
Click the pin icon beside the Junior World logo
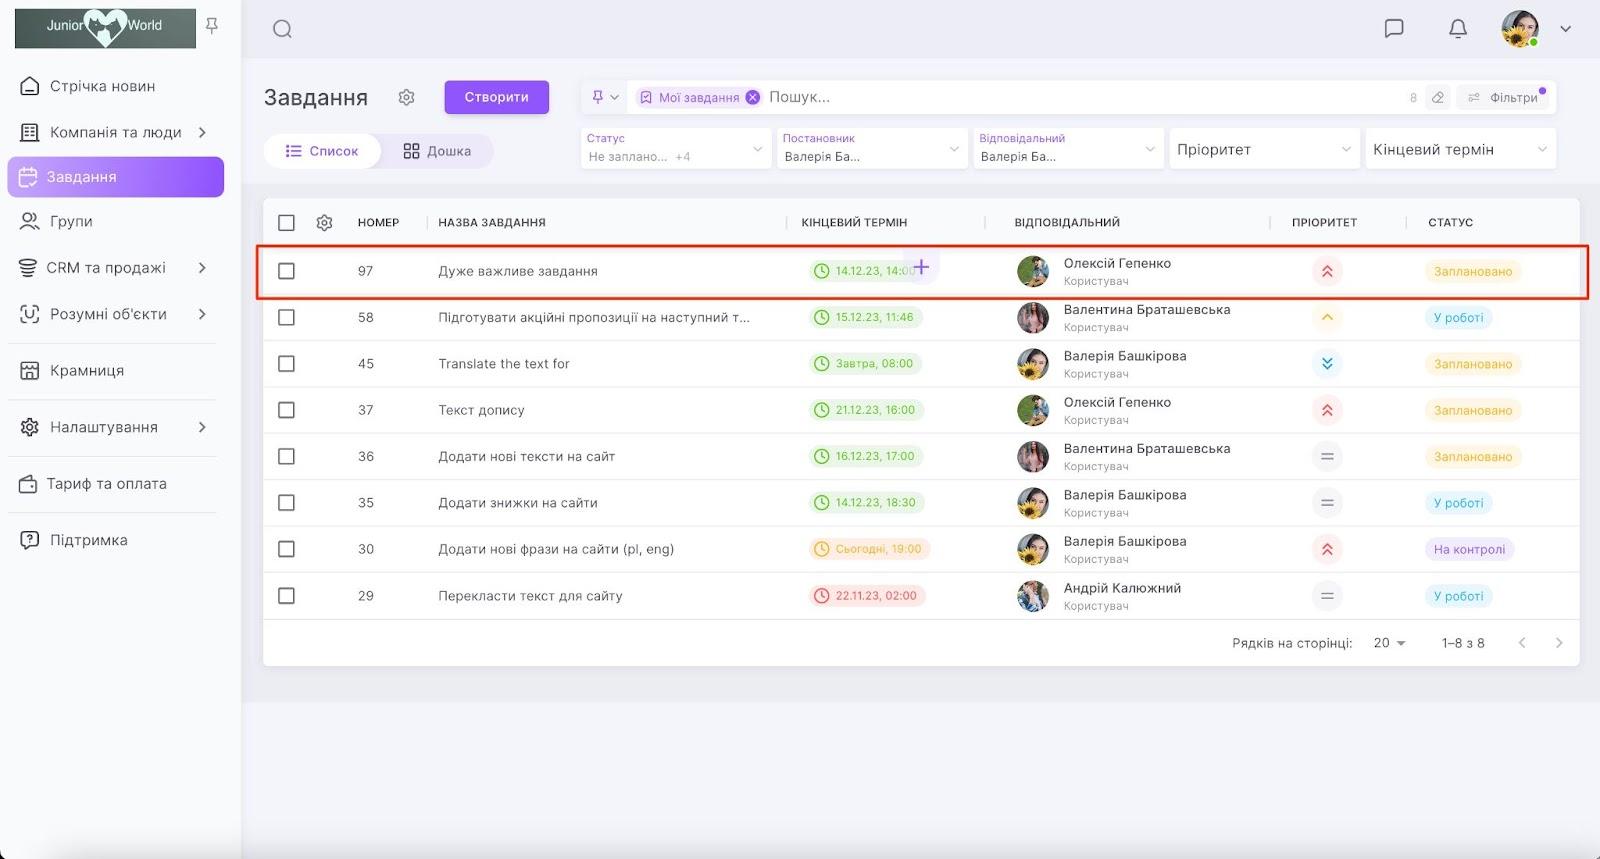tap(212, 26)
